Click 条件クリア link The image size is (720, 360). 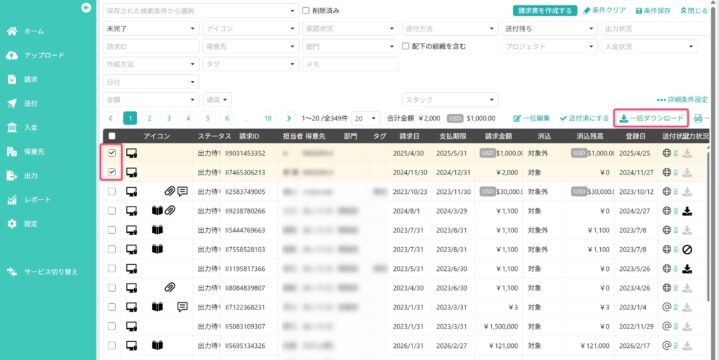[604, 11]
